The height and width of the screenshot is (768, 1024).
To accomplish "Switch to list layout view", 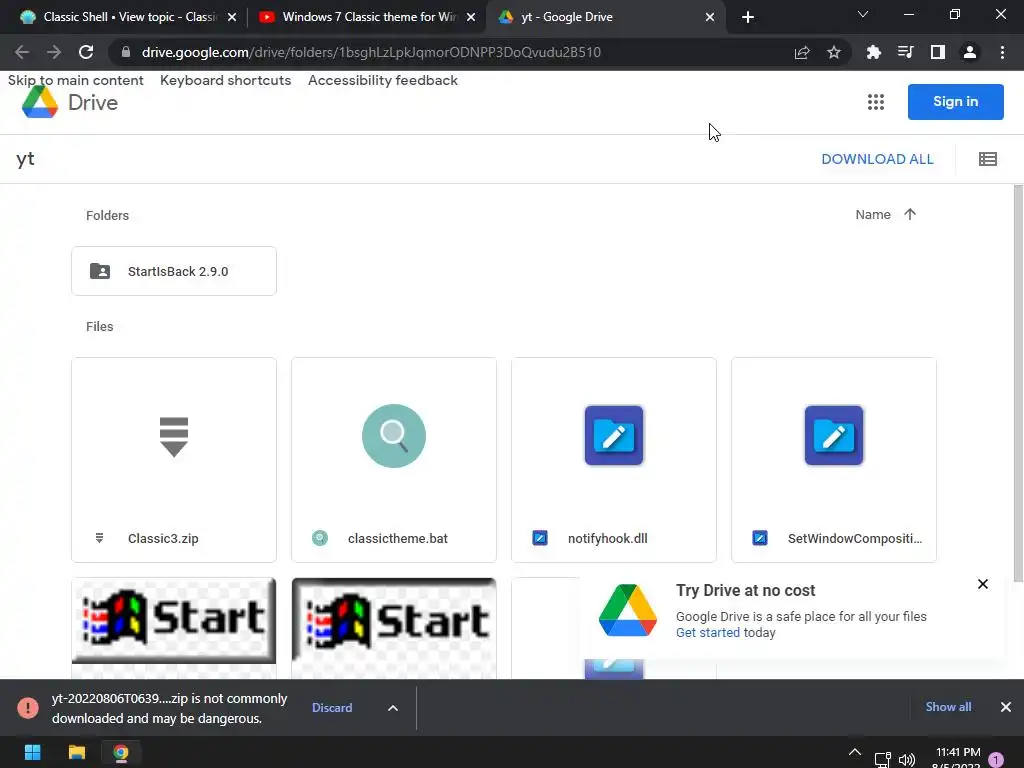I will tap(987, 159).
